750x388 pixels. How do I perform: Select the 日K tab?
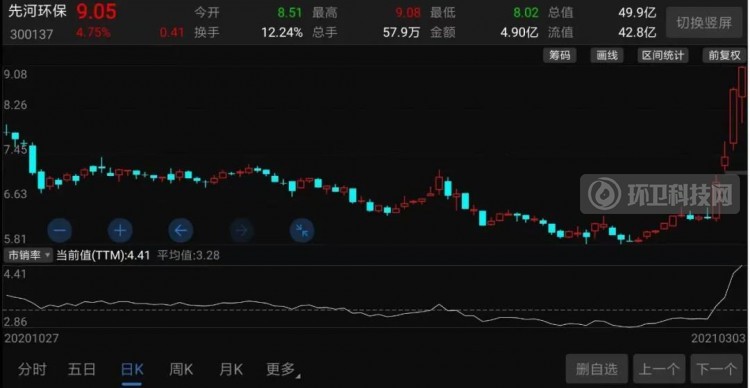(132, 369)
